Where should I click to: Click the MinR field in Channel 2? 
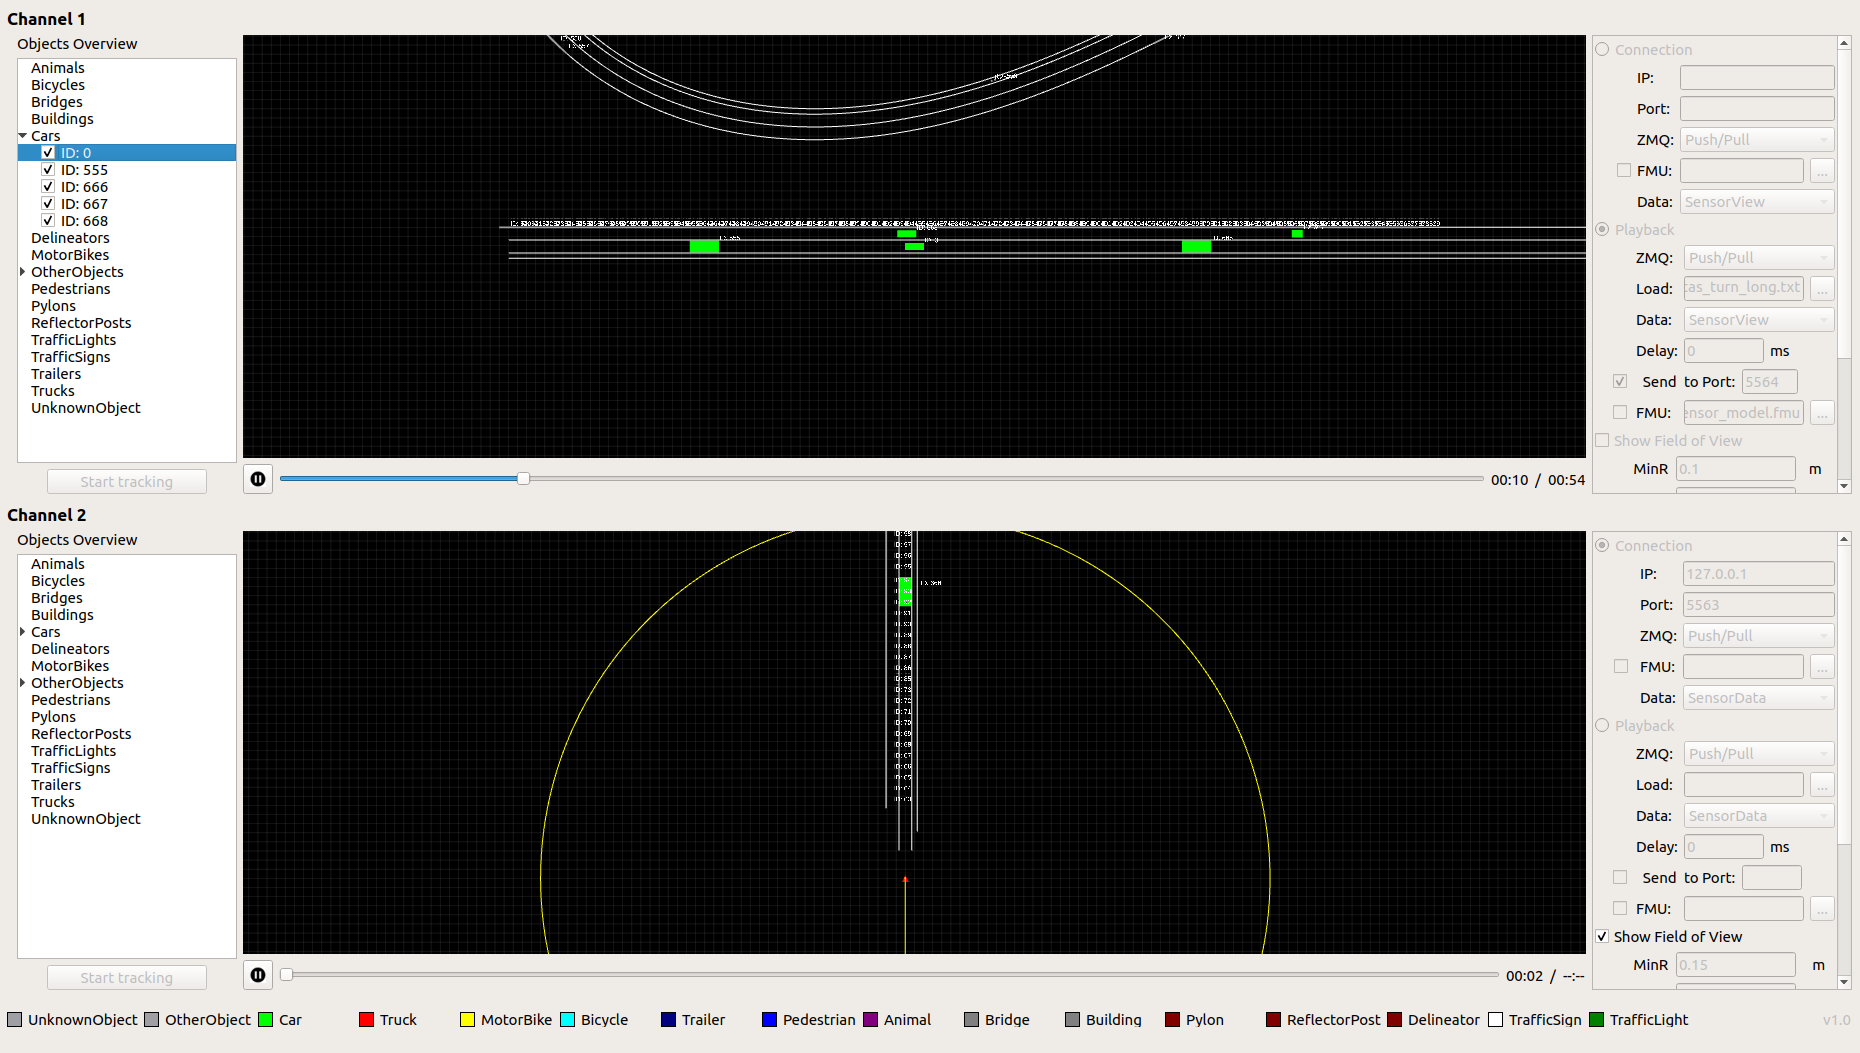[1736, 965]
